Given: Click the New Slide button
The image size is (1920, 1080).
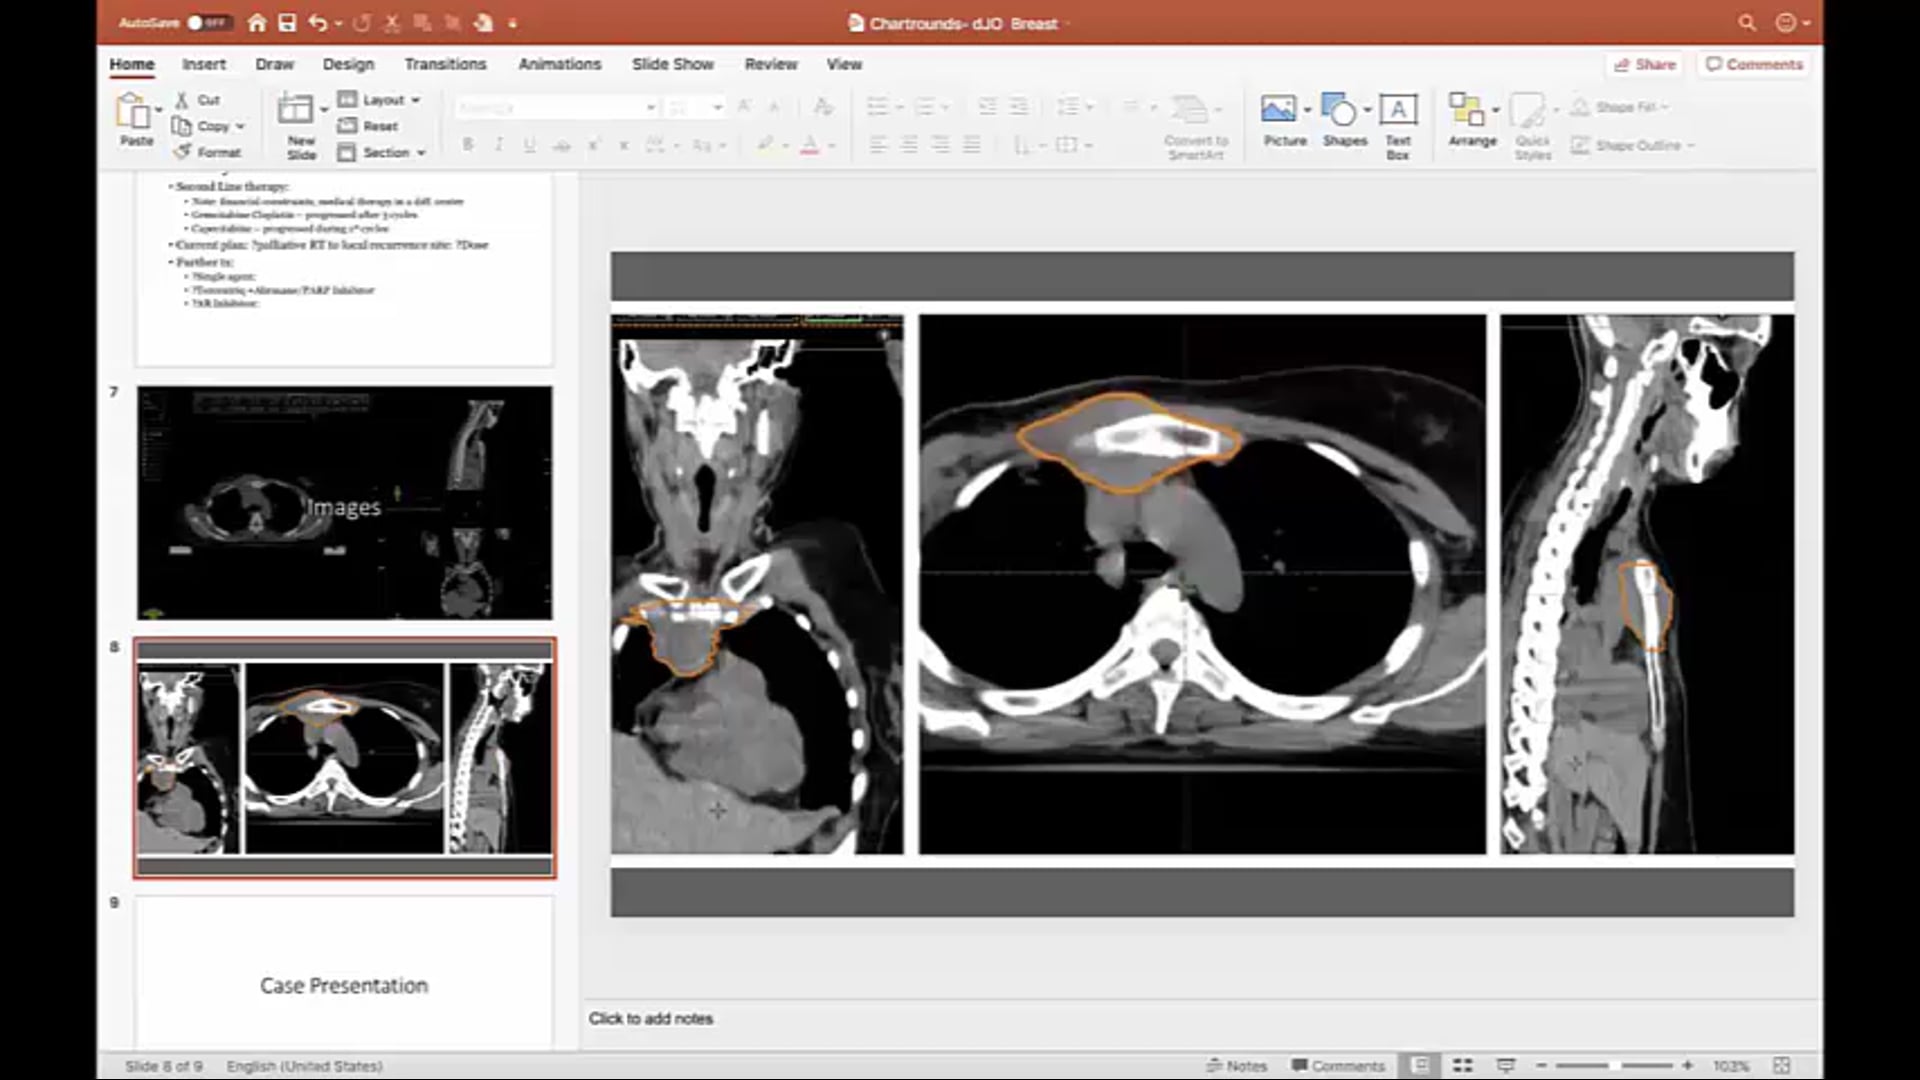Looking at the screenshot, I should coord(300,122).
